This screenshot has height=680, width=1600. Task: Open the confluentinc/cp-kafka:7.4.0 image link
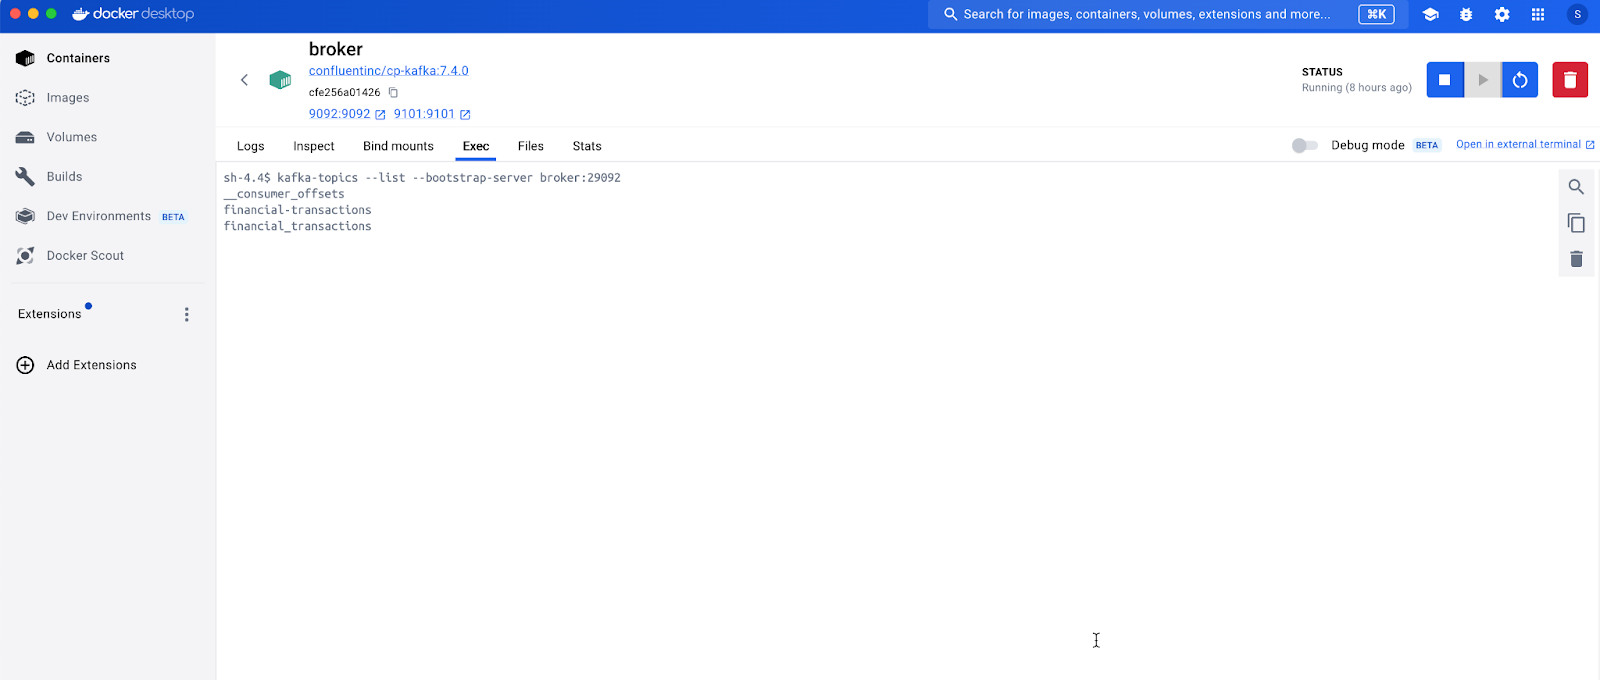(x=389, y=71)
